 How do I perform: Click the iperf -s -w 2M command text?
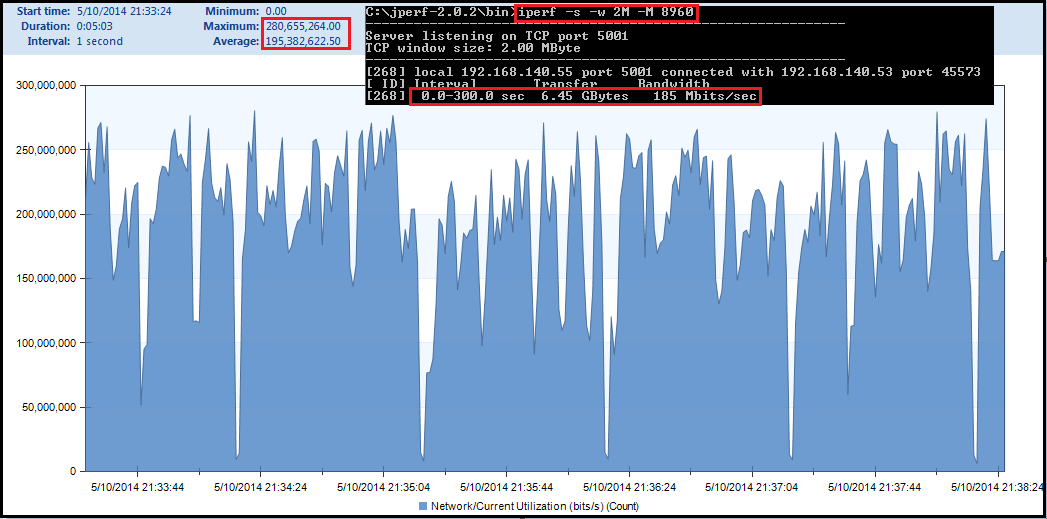point(605,12)
